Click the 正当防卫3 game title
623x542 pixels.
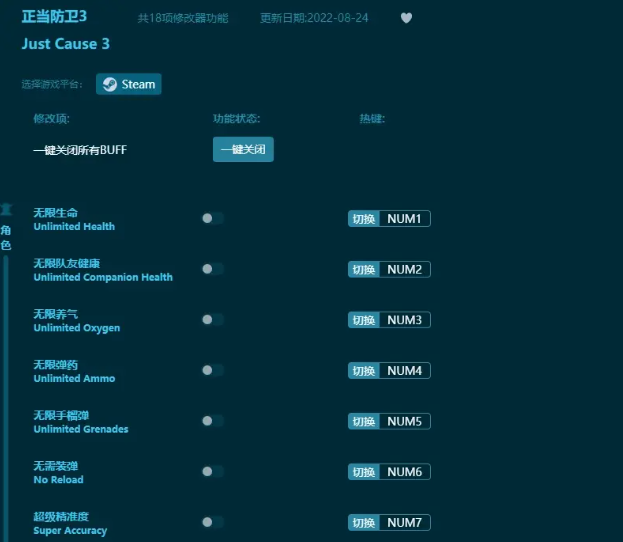click(x=54, y=17)
